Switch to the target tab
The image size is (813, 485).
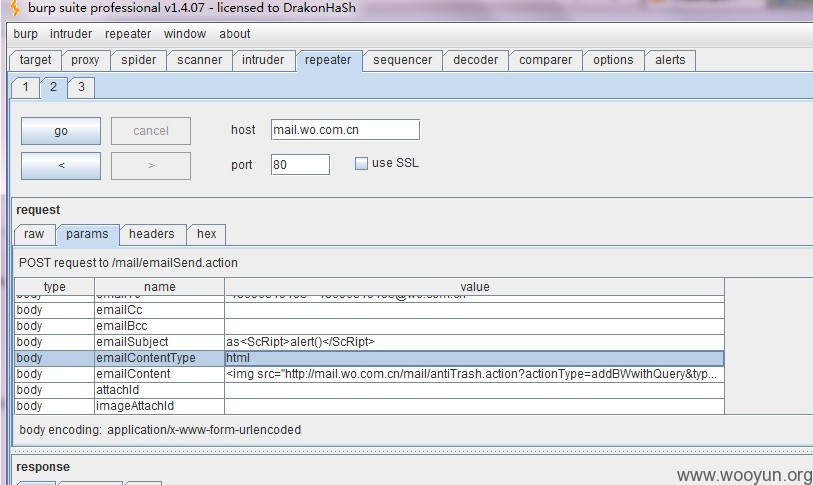[x=35, y=60]
